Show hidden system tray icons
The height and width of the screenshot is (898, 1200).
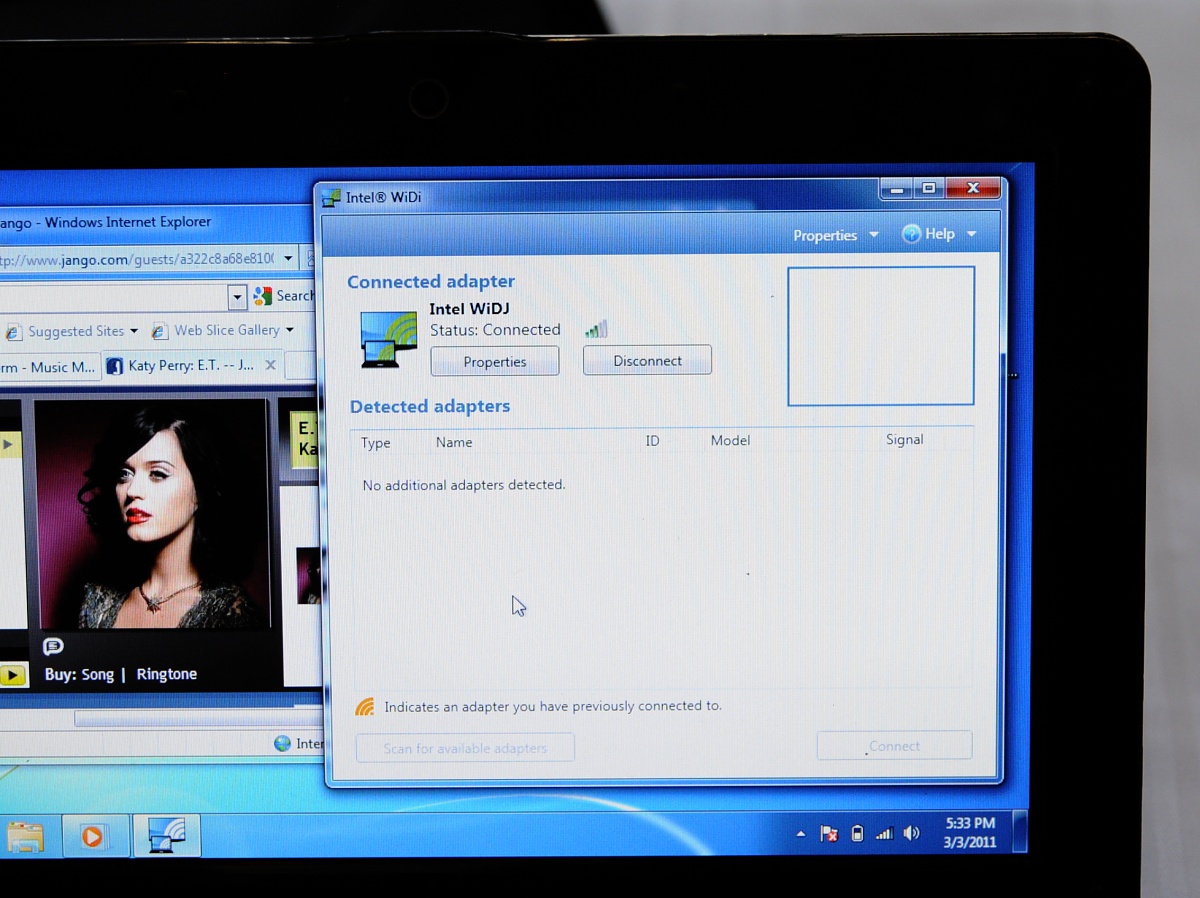pyautogui.click(x=801, y=833)
